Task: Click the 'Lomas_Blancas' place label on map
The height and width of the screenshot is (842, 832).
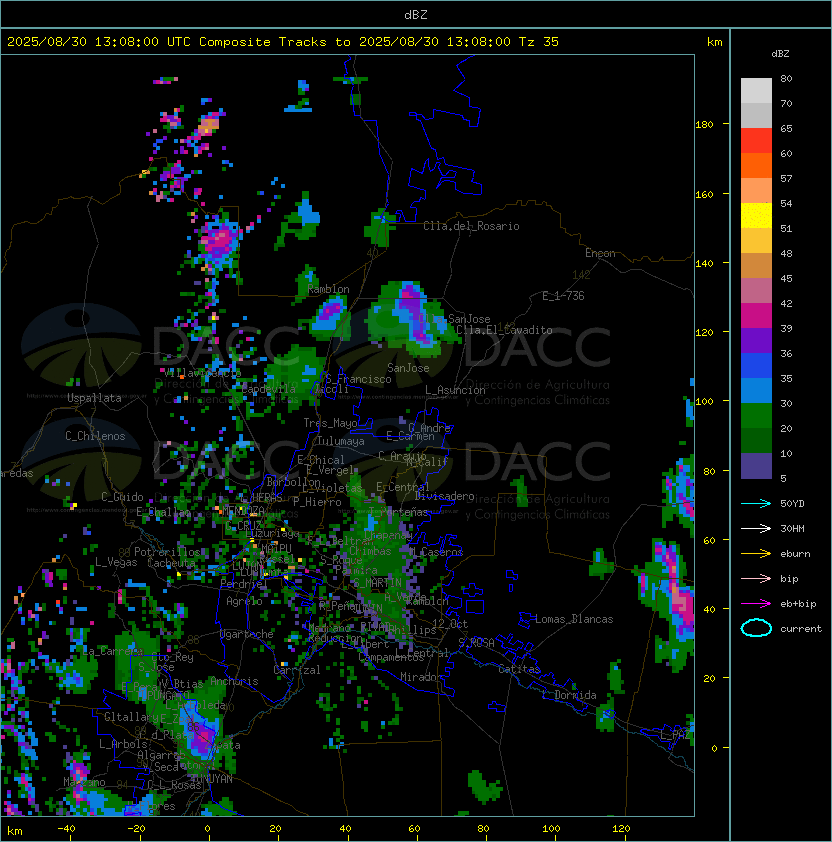Action: pos(574,619)
